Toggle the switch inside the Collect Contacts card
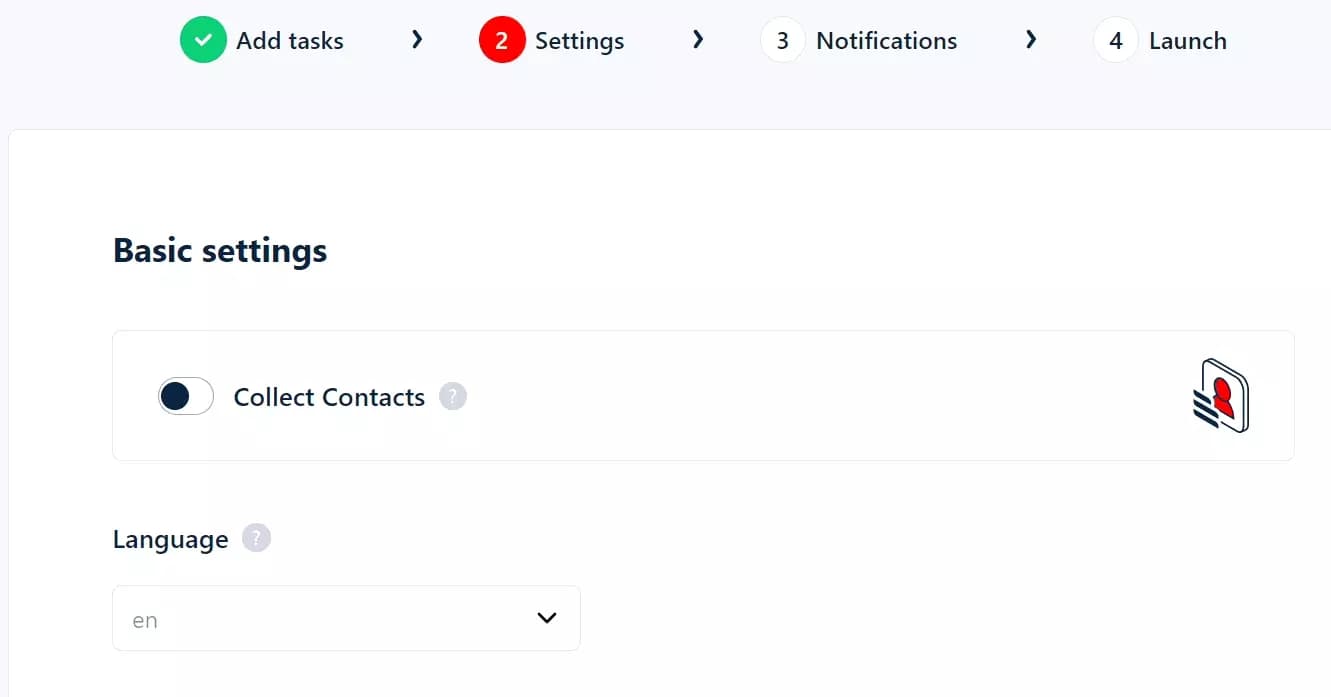This screenshot has height=697, width=1331. pos(185,396)
